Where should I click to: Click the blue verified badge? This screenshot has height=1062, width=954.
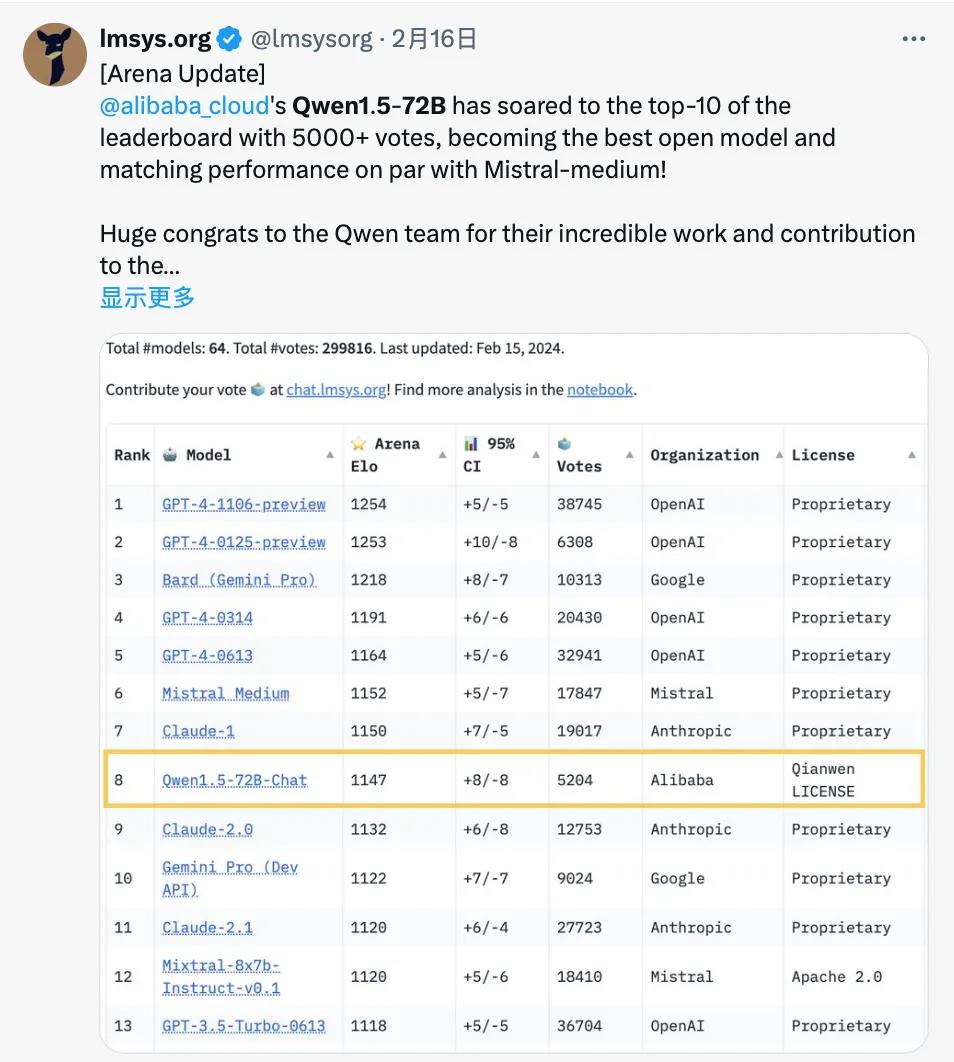(x=230, y=40)
